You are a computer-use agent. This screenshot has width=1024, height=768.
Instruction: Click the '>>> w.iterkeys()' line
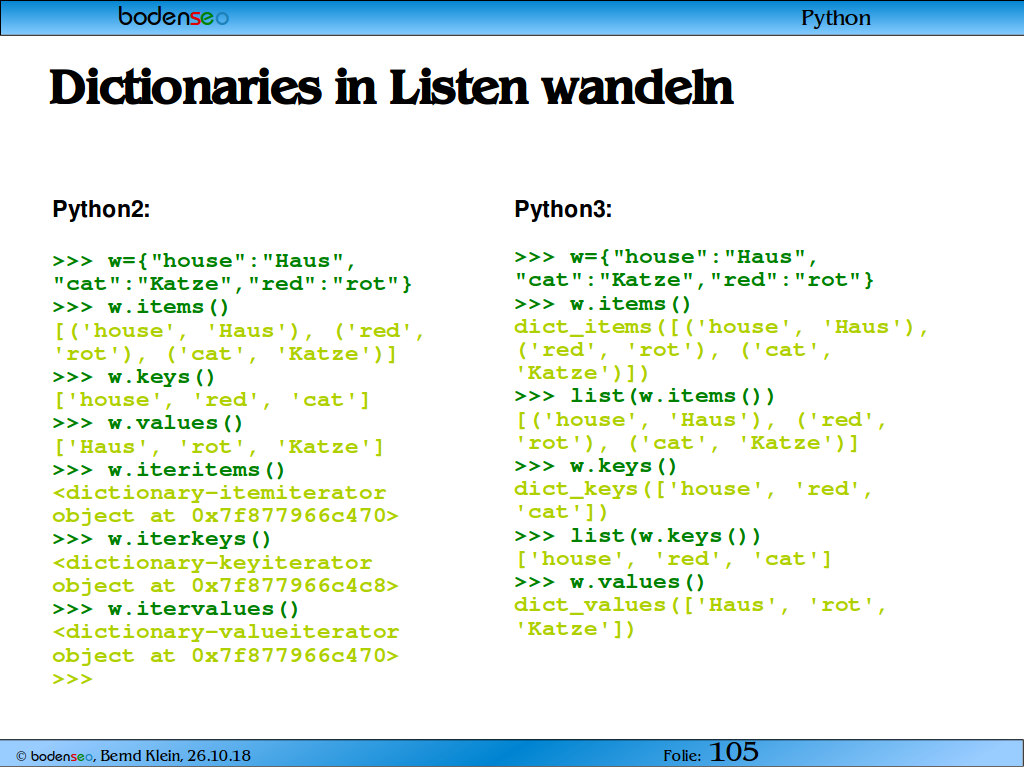click(x=161, y=539)
